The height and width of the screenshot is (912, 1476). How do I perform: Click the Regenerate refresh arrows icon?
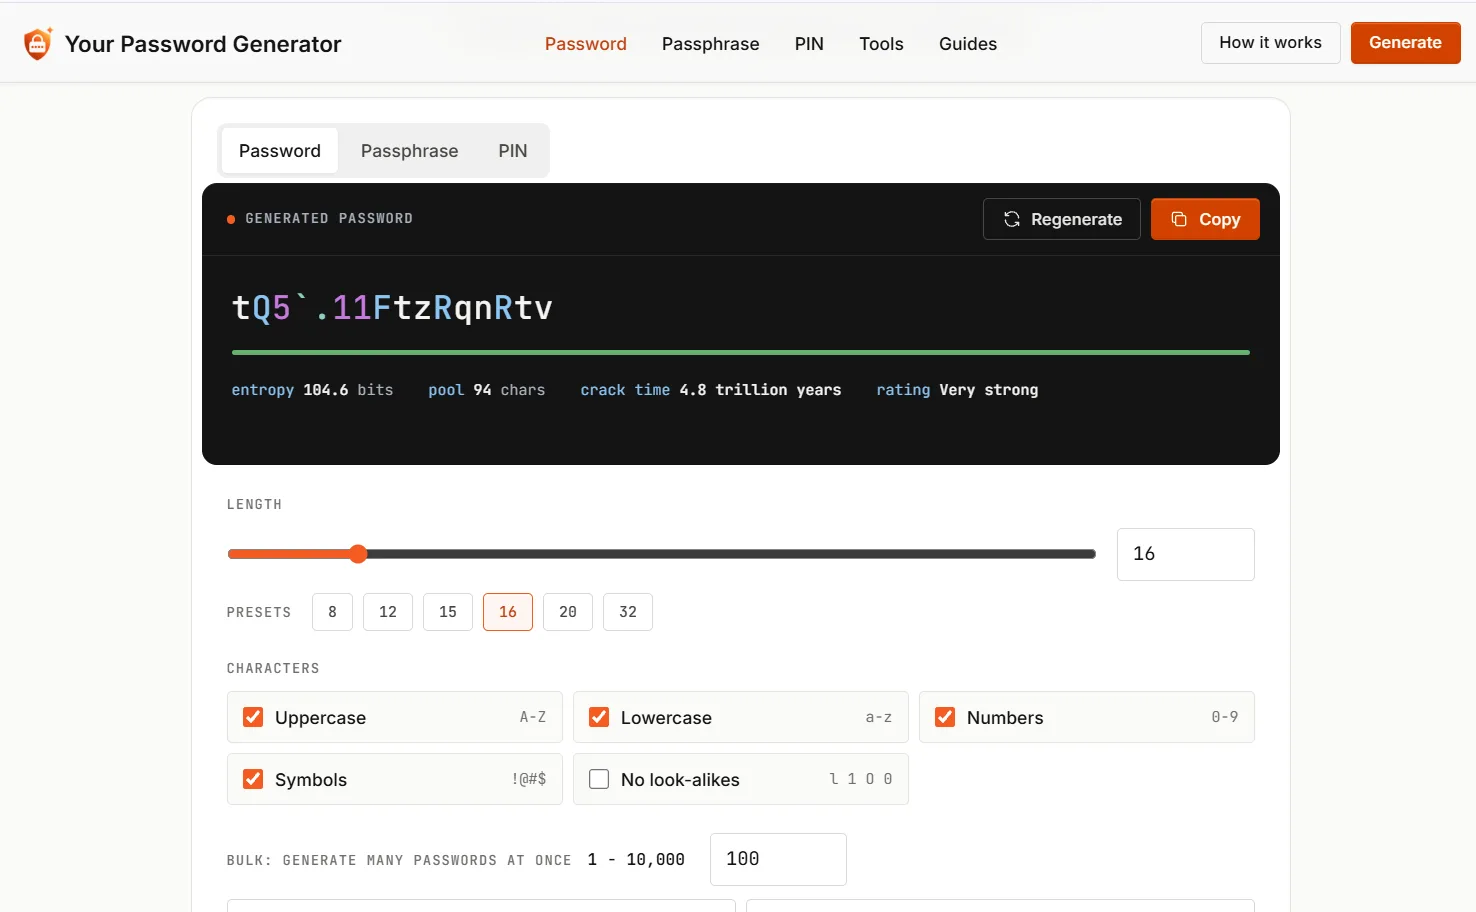[x=1012, y=219]
